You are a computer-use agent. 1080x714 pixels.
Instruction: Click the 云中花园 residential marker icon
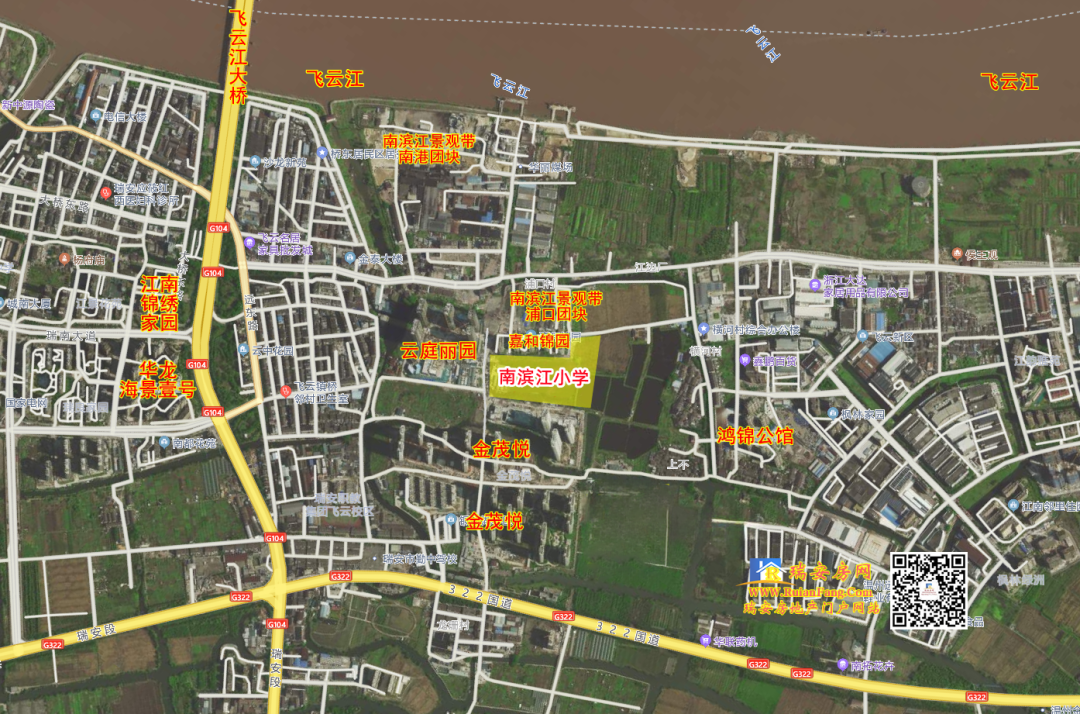243,350
